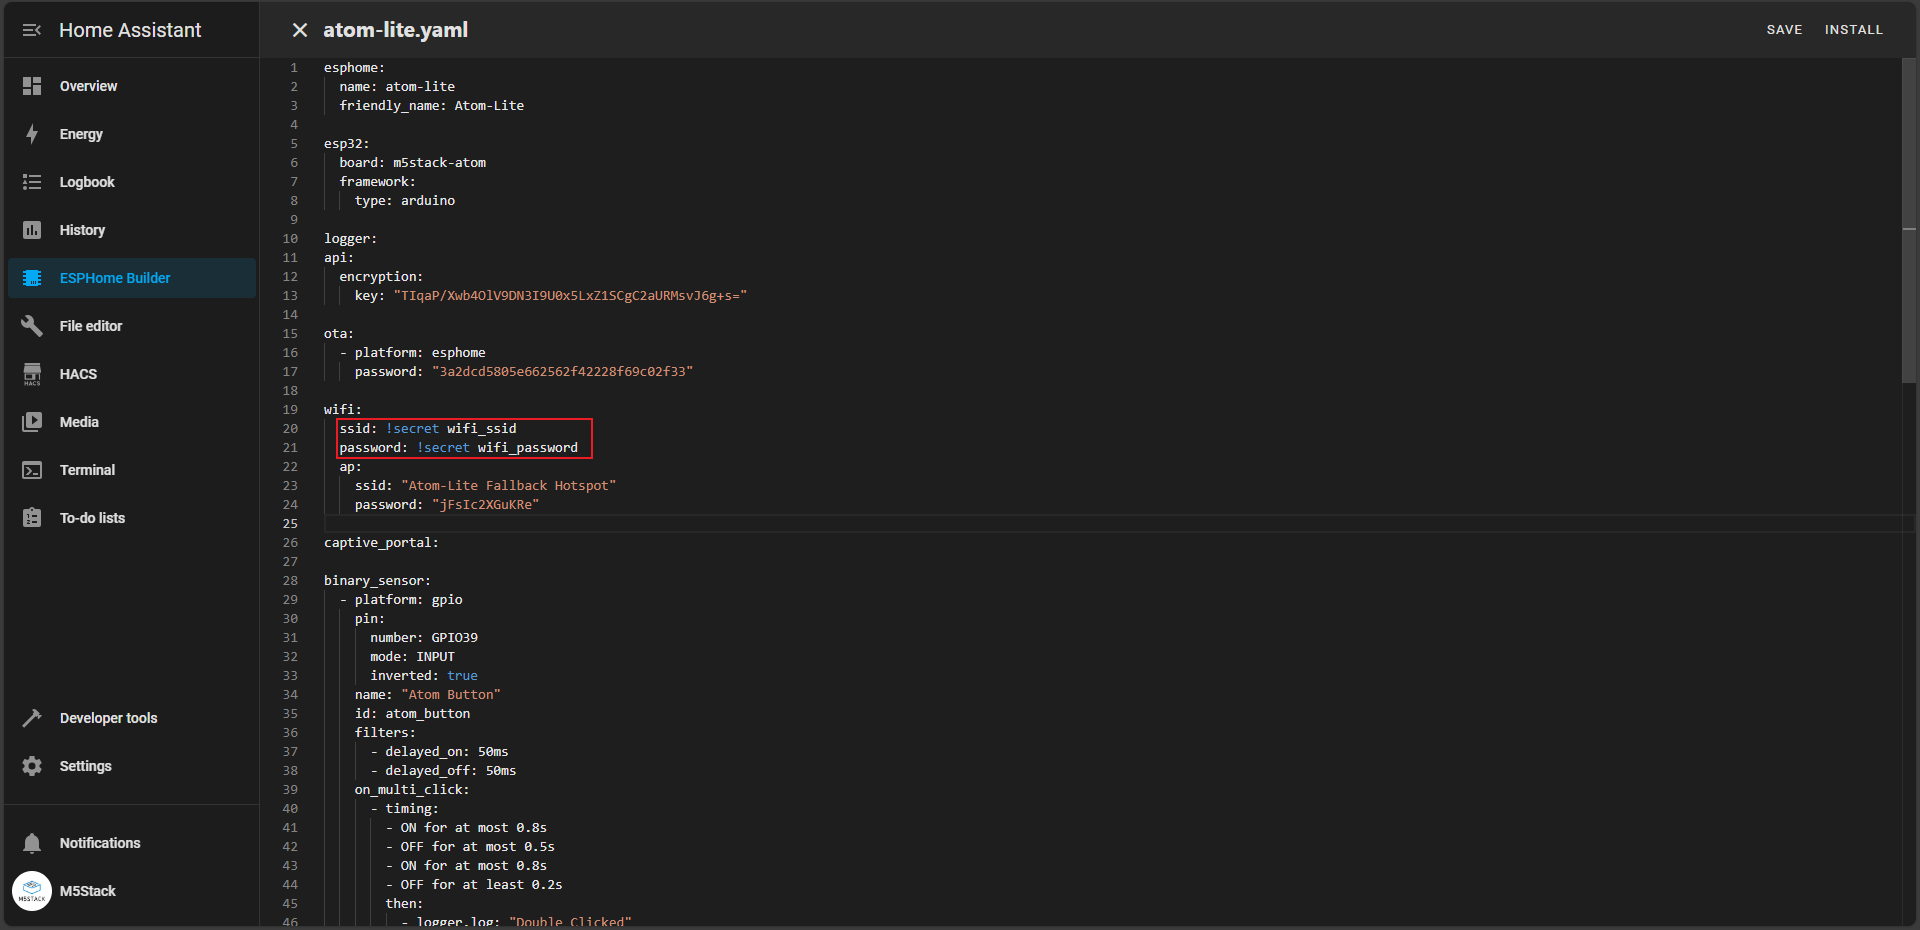
Task: Click the File editor wrench icon
Action: (x=32, y=326)
